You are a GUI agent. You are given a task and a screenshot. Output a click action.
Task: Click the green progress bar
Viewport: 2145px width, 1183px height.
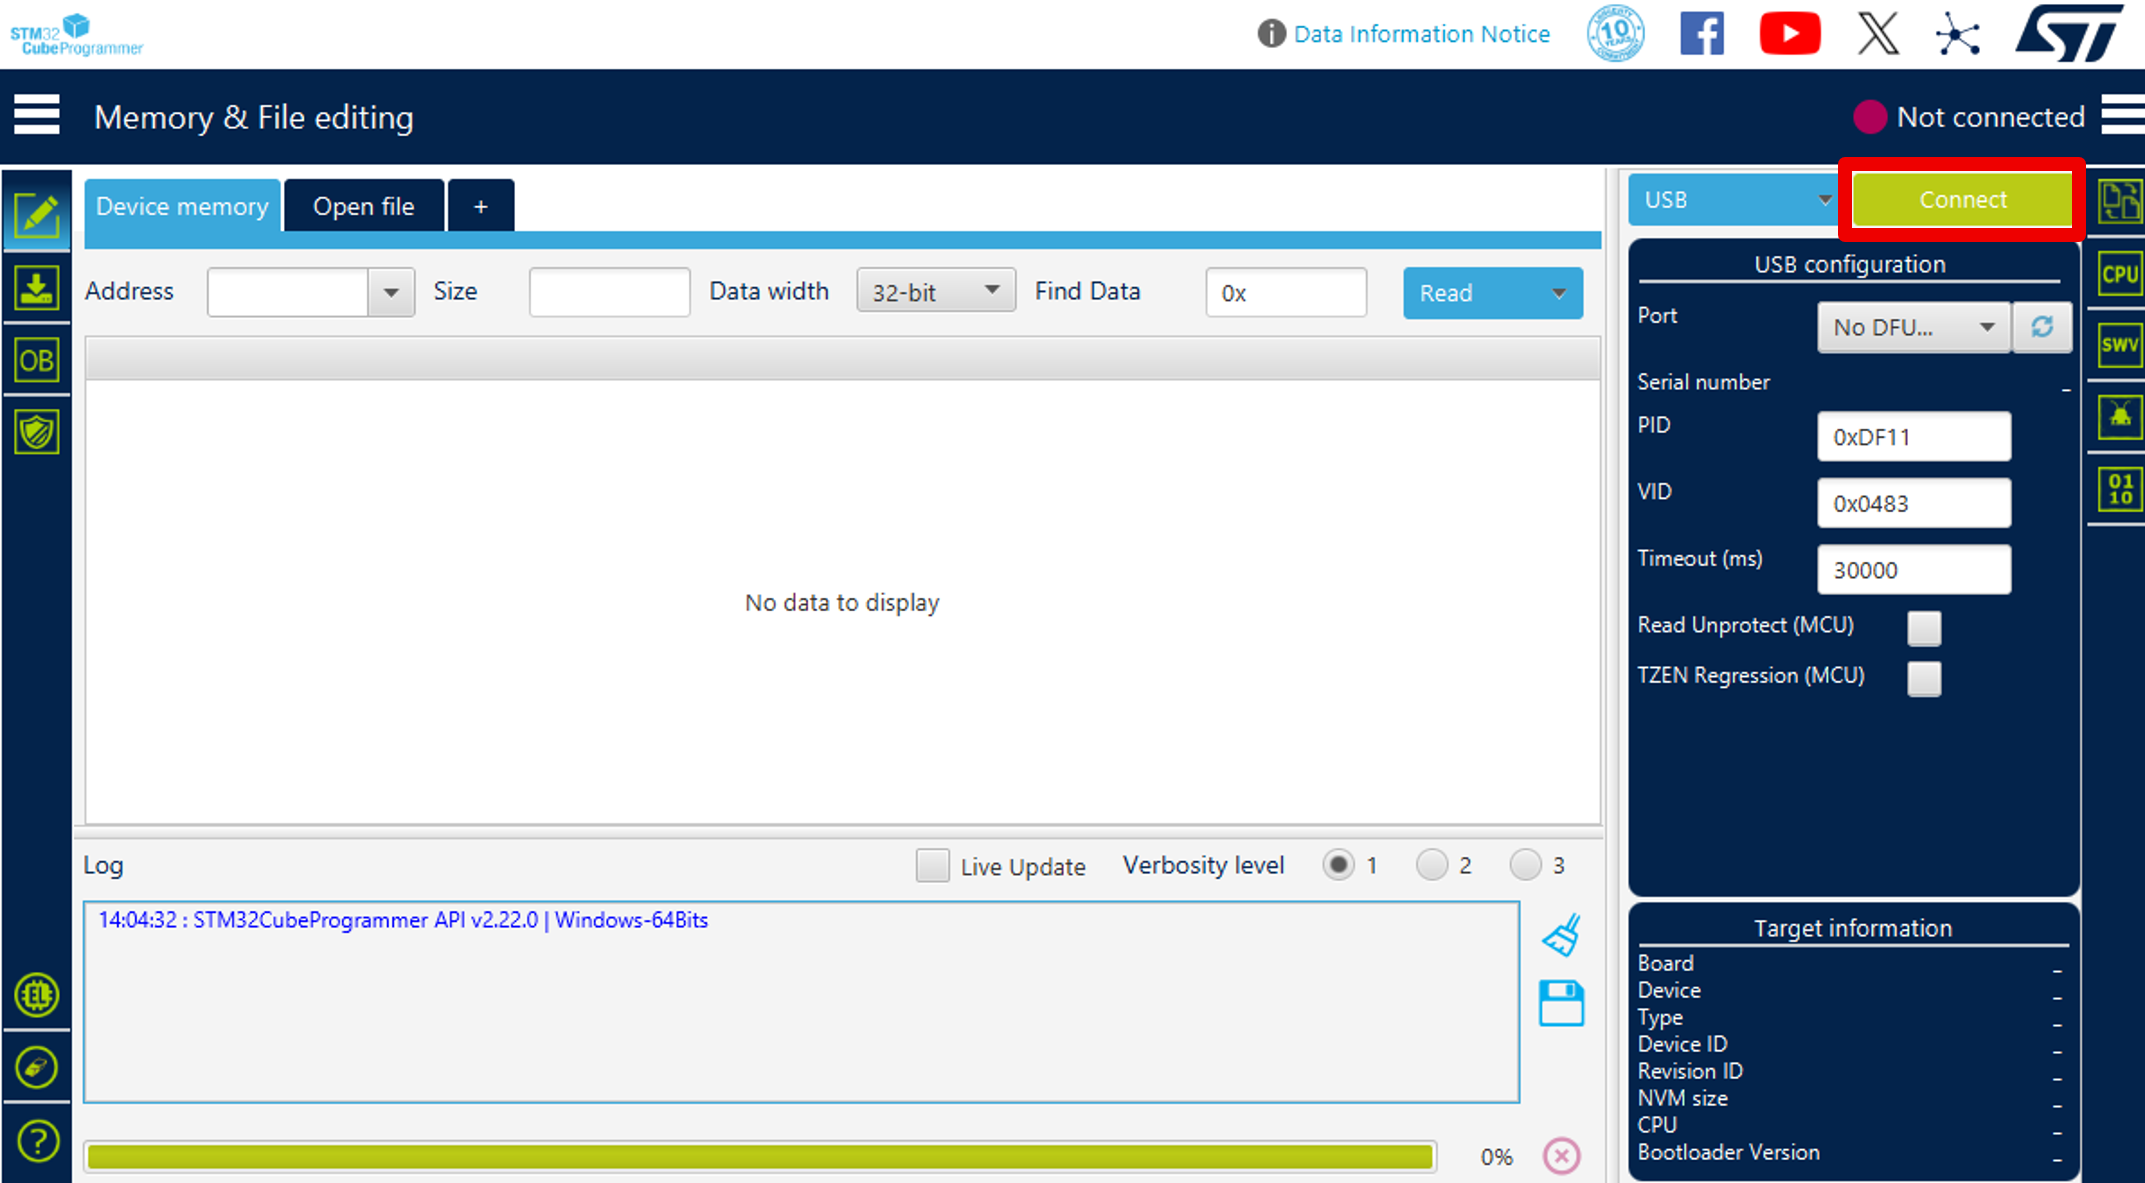click(x=761, y=1157)
